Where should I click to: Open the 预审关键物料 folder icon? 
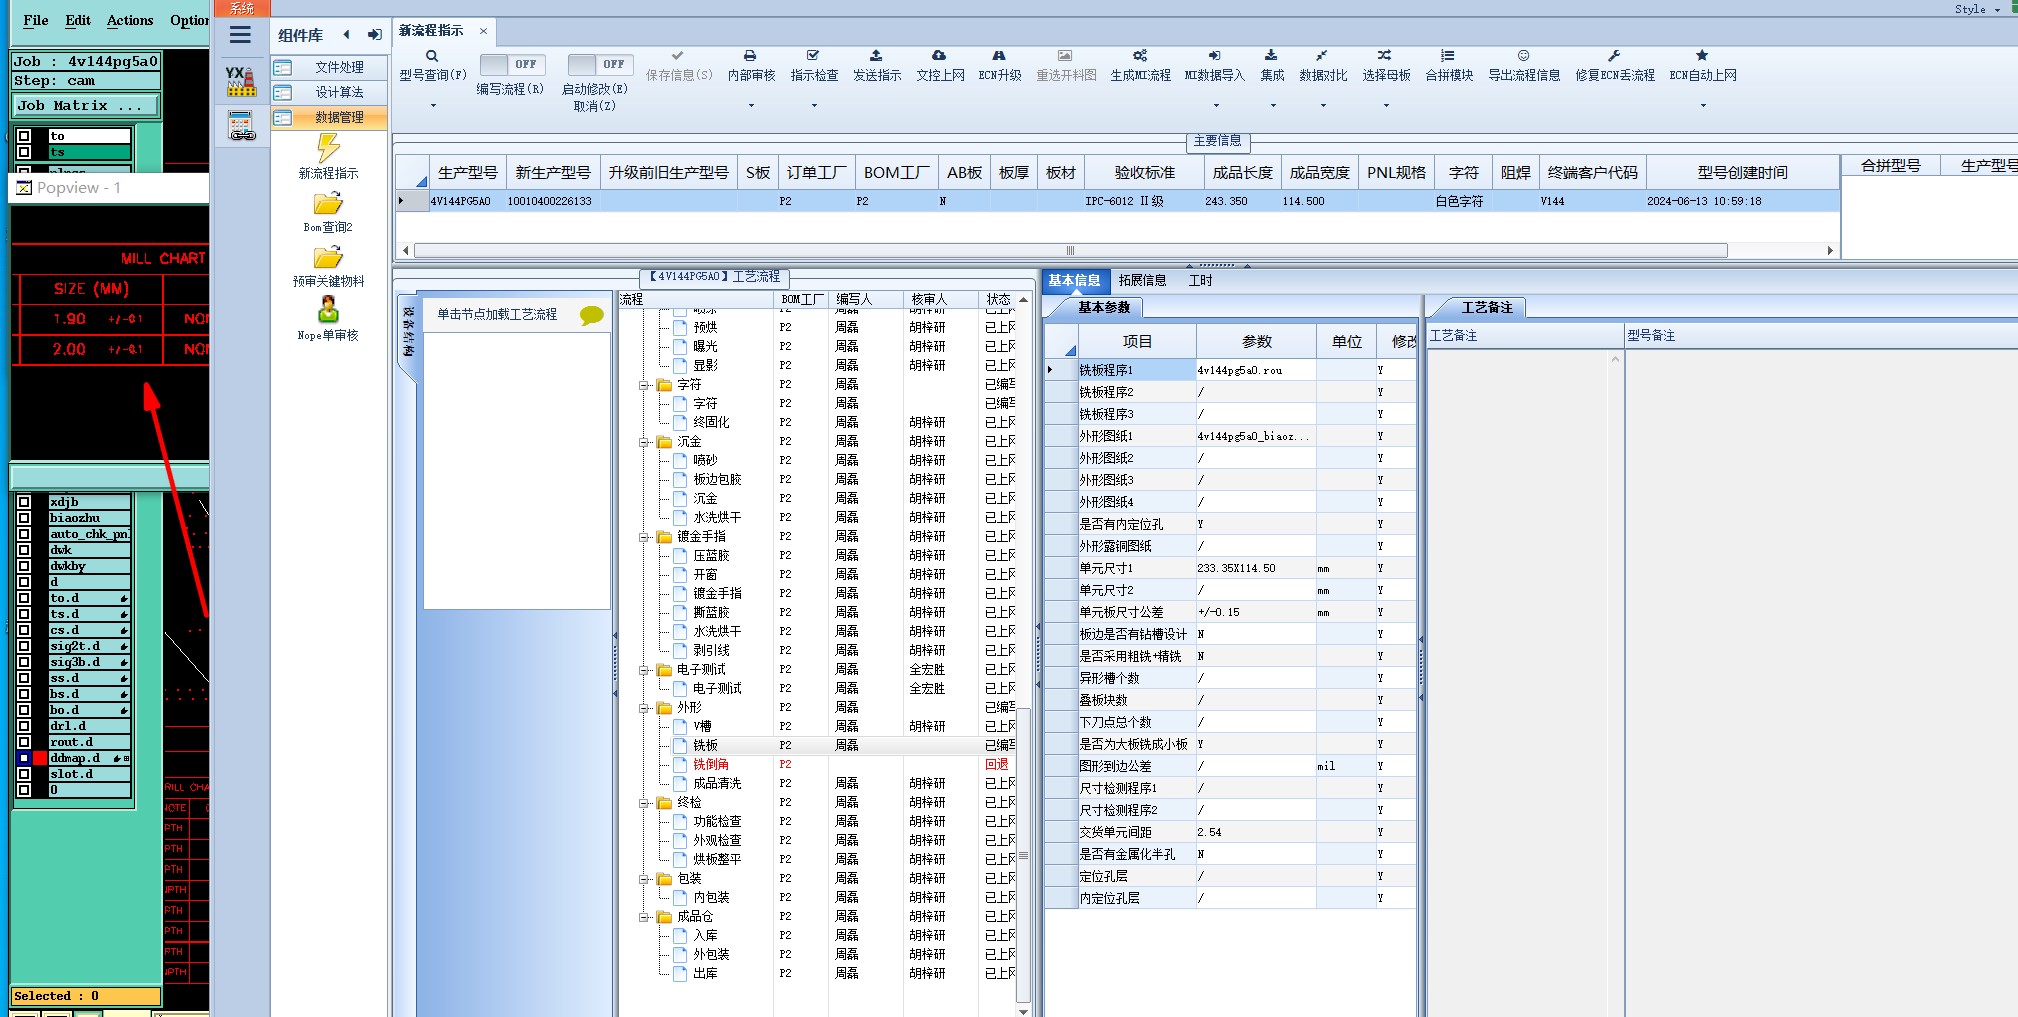328,258
